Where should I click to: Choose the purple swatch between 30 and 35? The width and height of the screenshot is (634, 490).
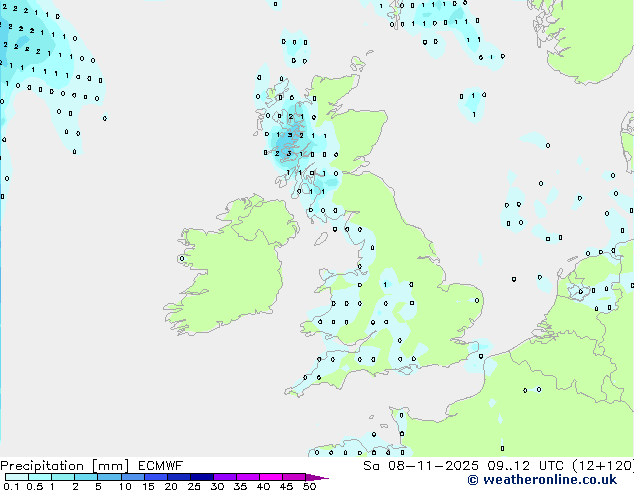(227, 478)
